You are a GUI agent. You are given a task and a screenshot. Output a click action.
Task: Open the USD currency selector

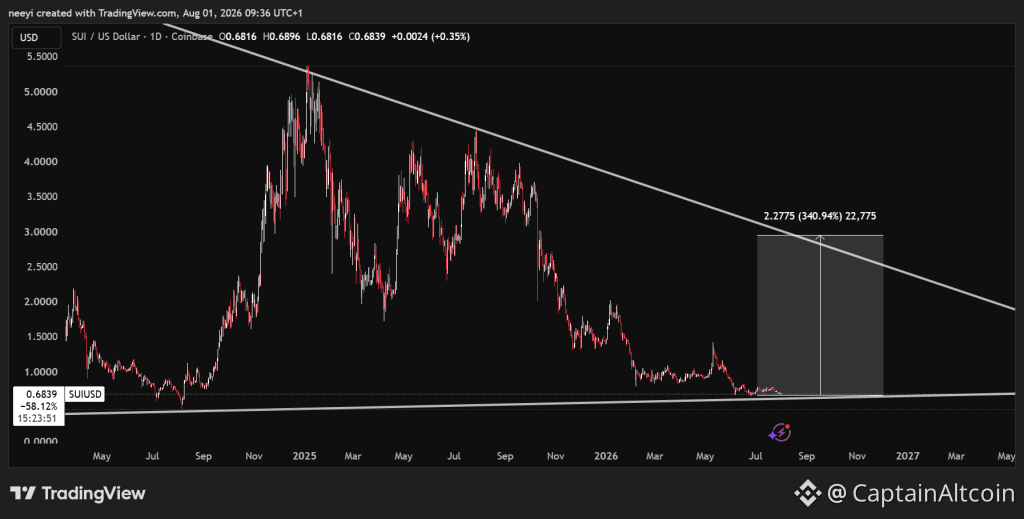pyautogui.click(x=36, y=37)
